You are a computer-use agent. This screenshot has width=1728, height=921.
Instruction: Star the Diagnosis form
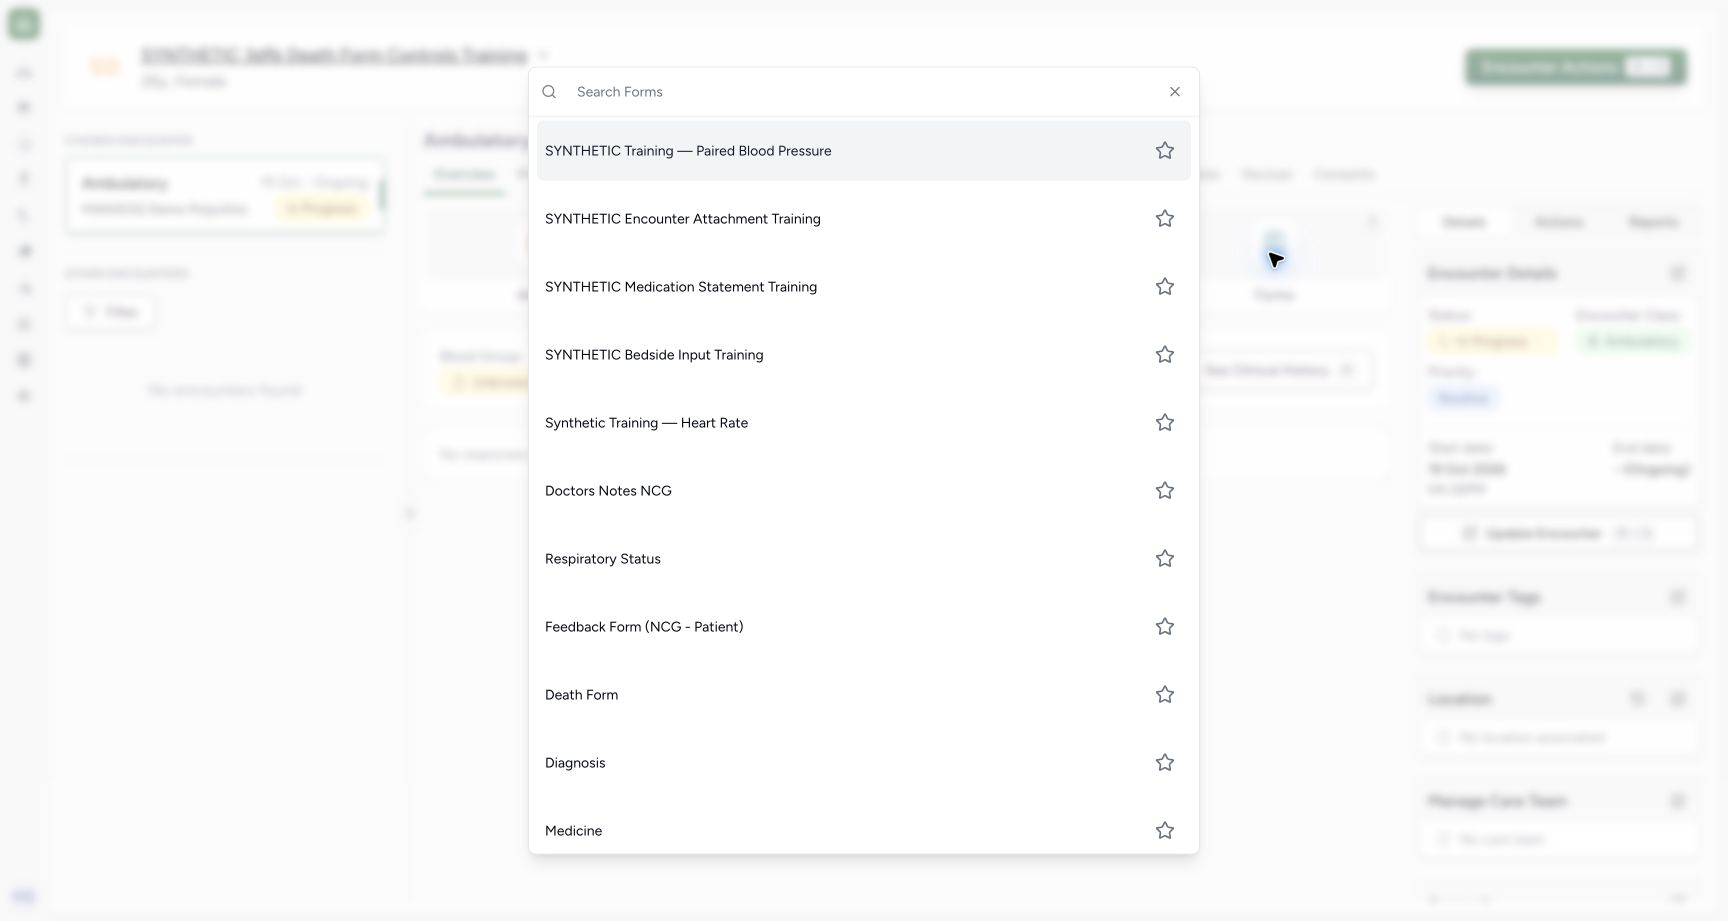point(1165,763)
